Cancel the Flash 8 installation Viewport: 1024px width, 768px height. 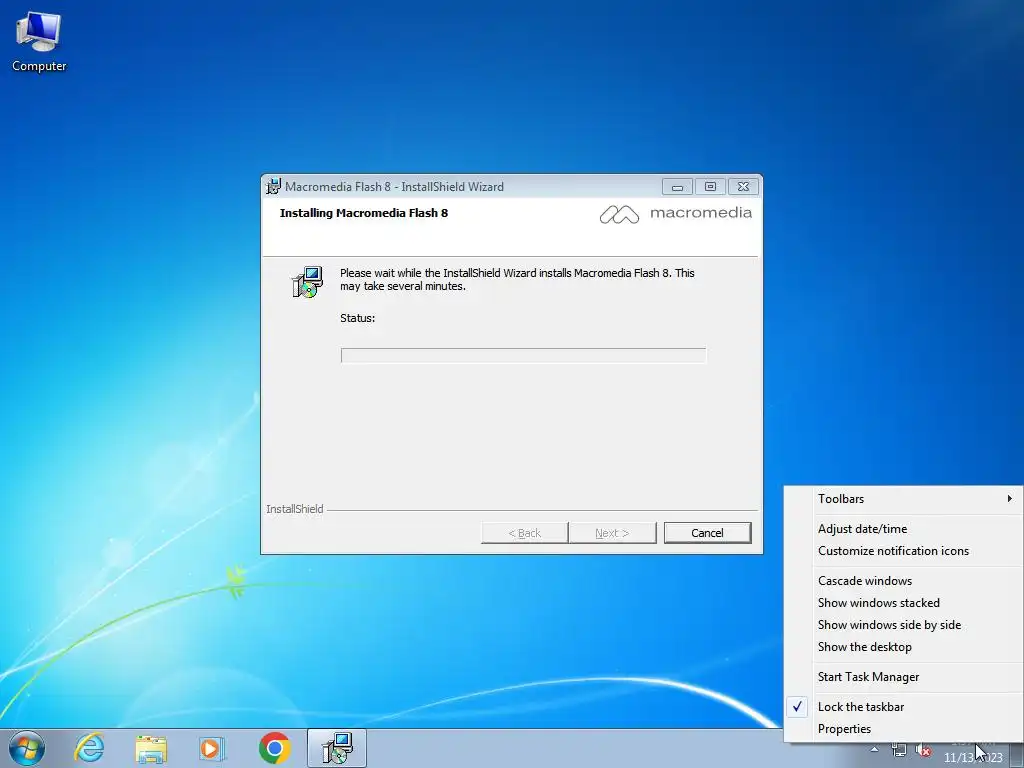click(707, 533)
